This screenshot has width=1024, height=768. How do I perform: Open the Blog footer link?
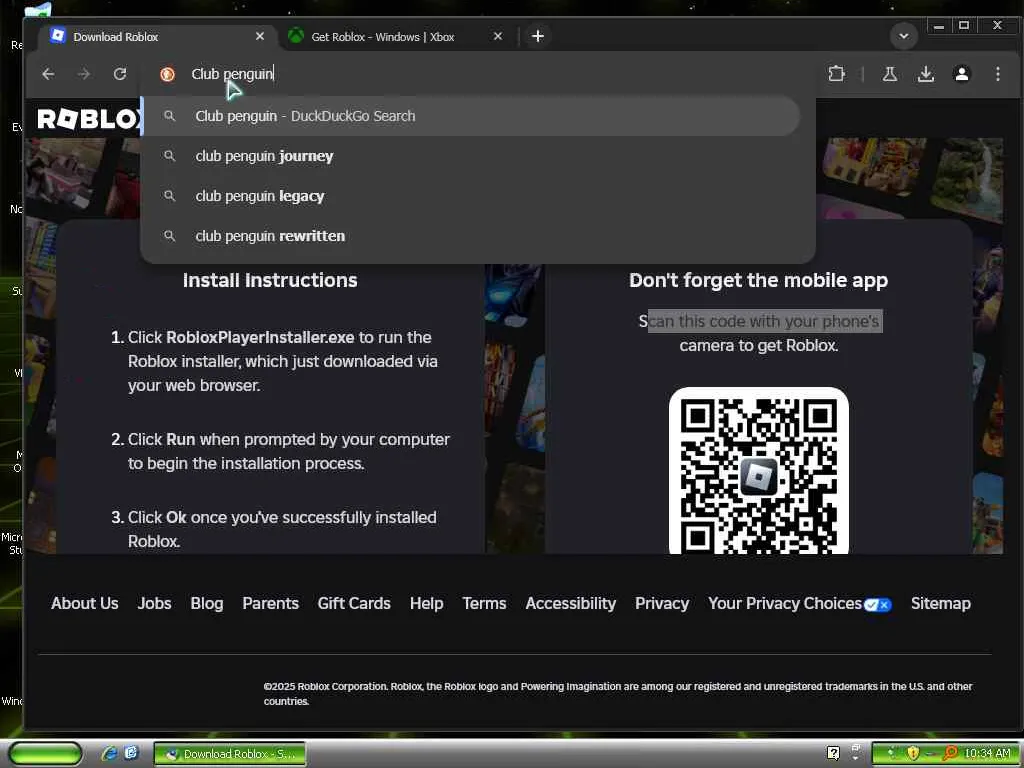tap(206, 603)
